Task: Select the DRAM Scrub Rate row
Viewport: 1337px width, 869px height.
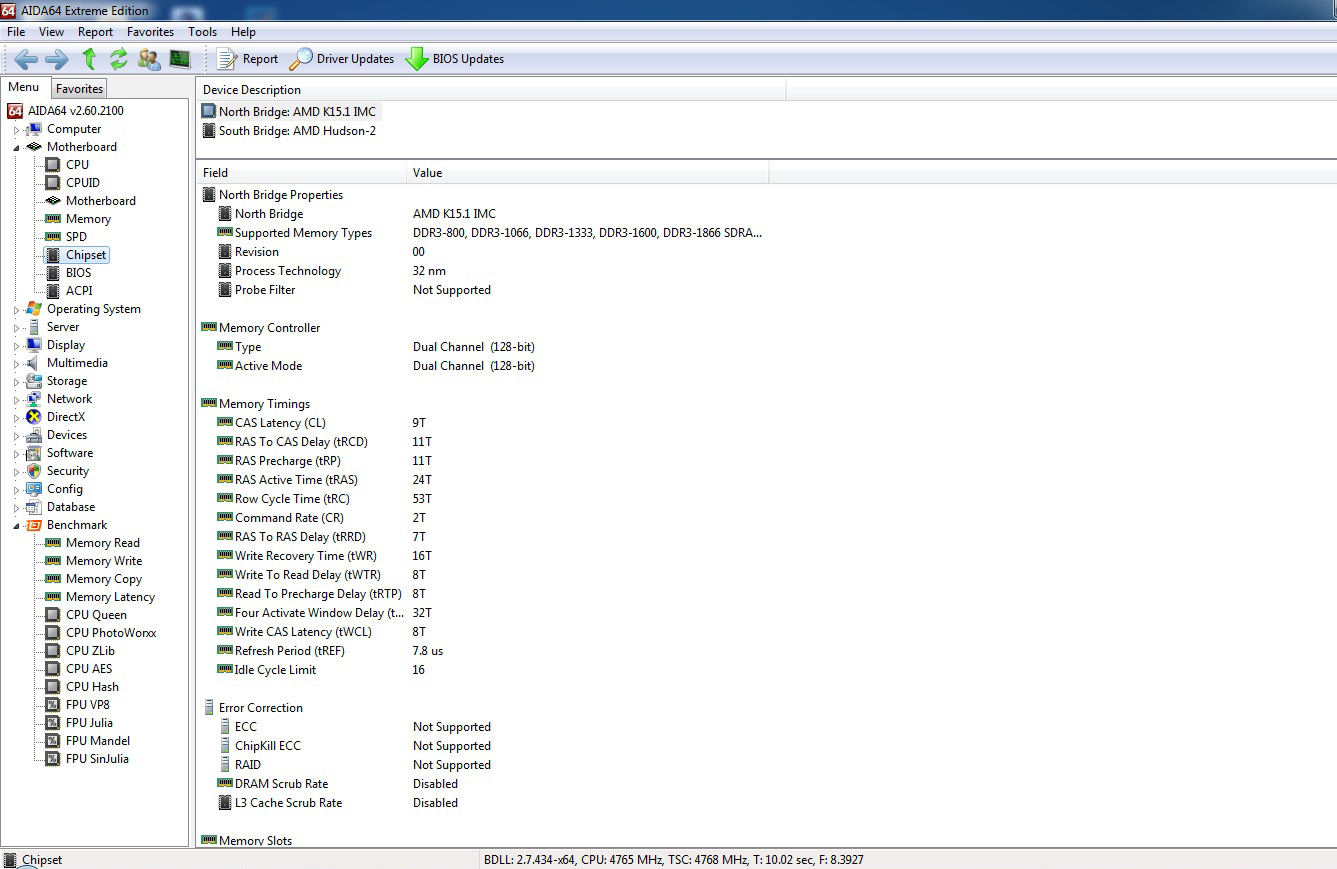Action: point(338,784)
